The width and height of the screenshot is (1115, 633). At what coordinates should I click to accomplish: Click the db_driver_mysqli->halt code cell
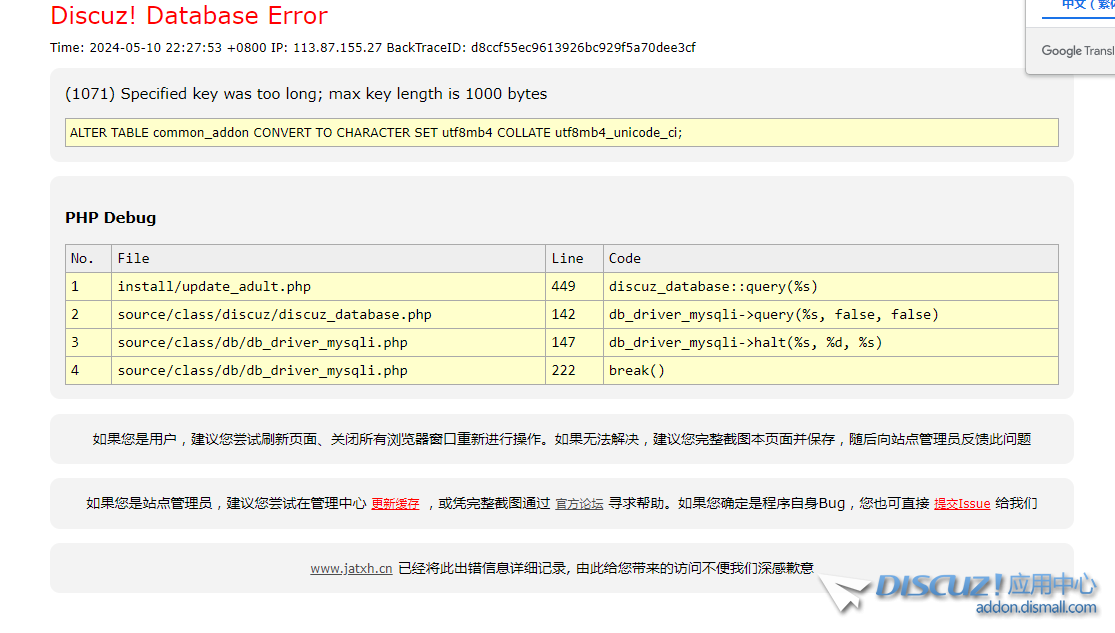click(745, 343)
